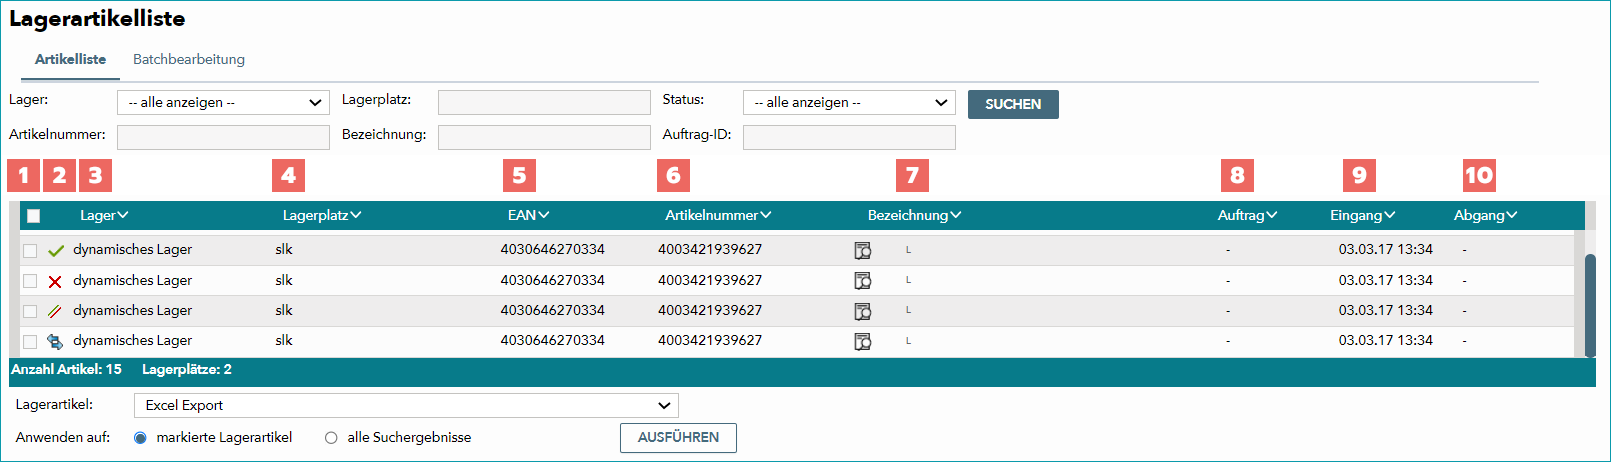Sort by the Auftrag column header
The width and height of the screenshot is (1611, 462).
point(1247,215)
